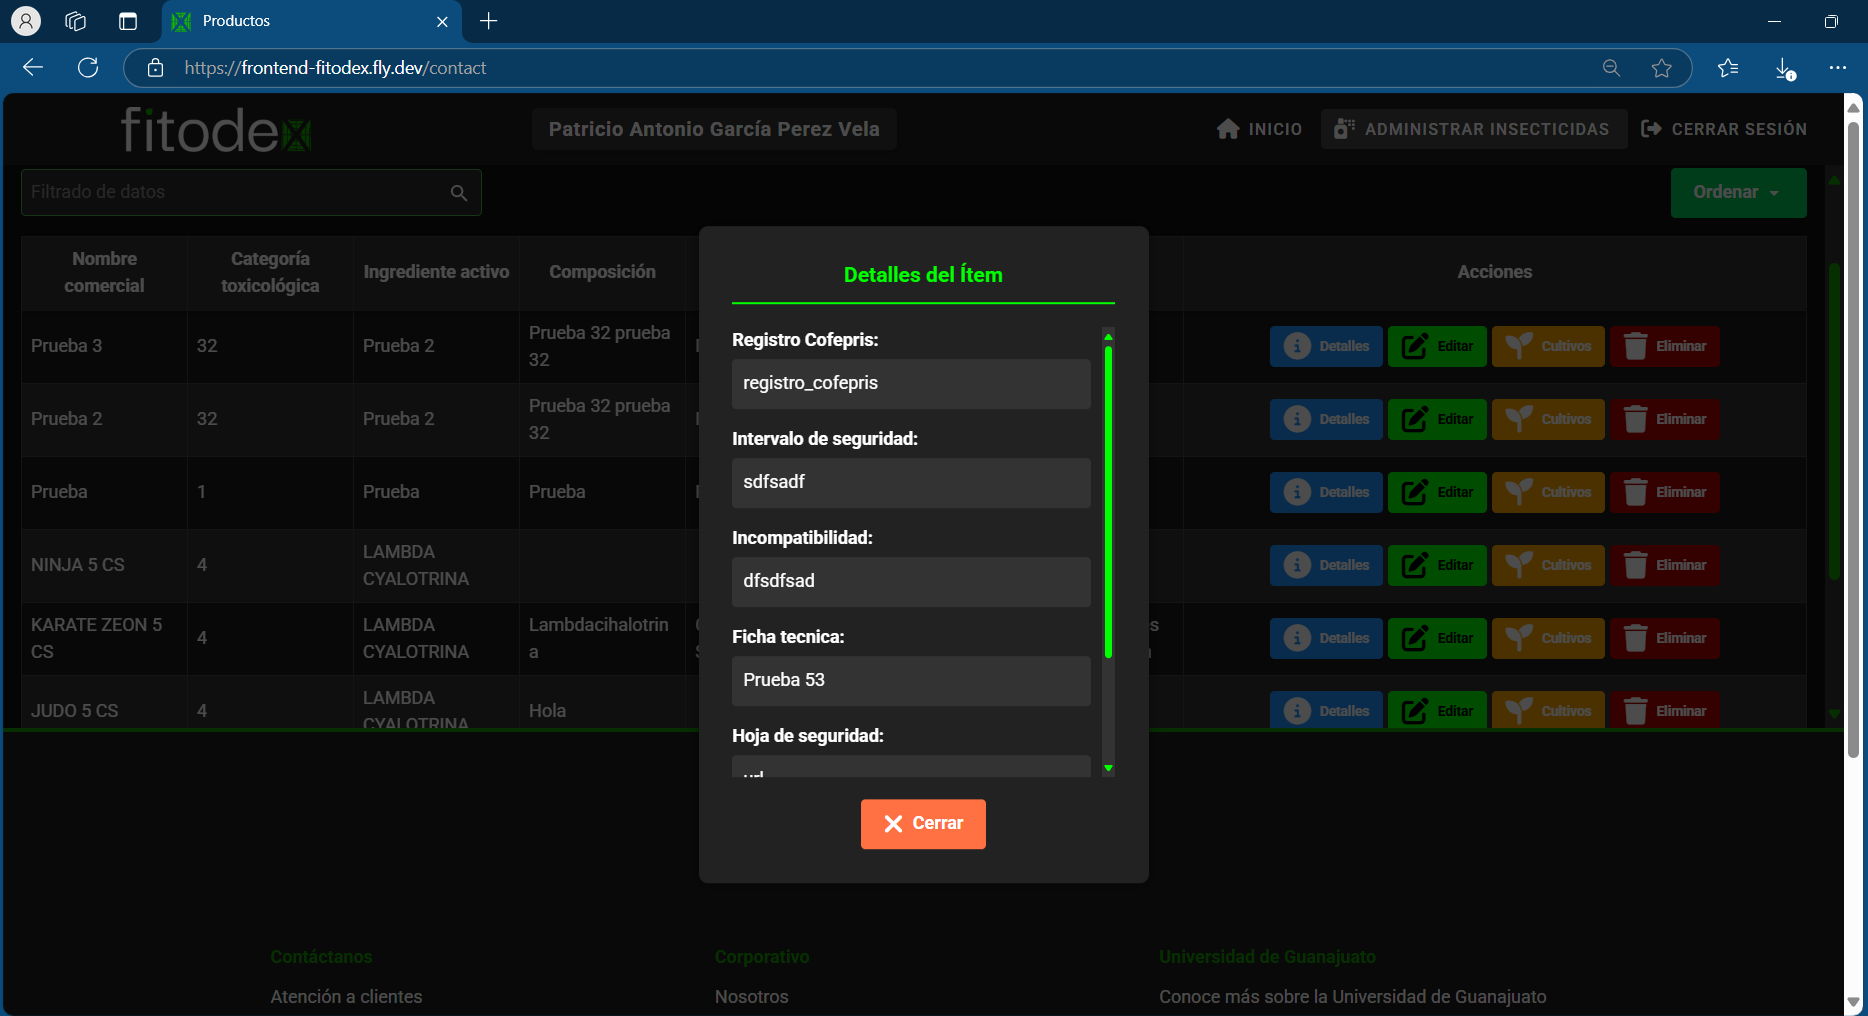This screenshot has width=1868, height=1016.
Task: Click the fitodex logo
Action: click(216, 130)
